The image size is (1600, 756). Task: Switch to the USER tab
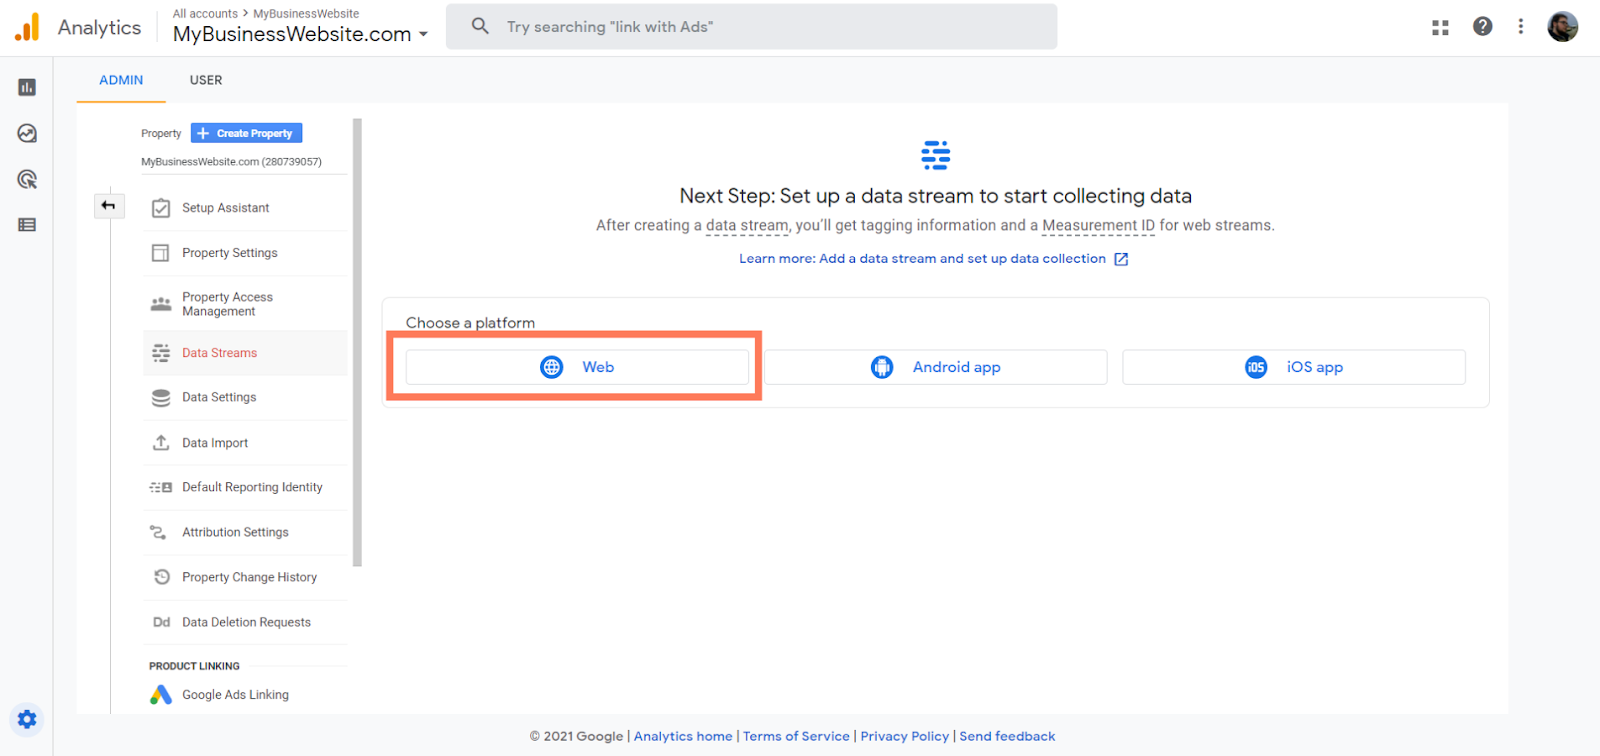point(206,80)
